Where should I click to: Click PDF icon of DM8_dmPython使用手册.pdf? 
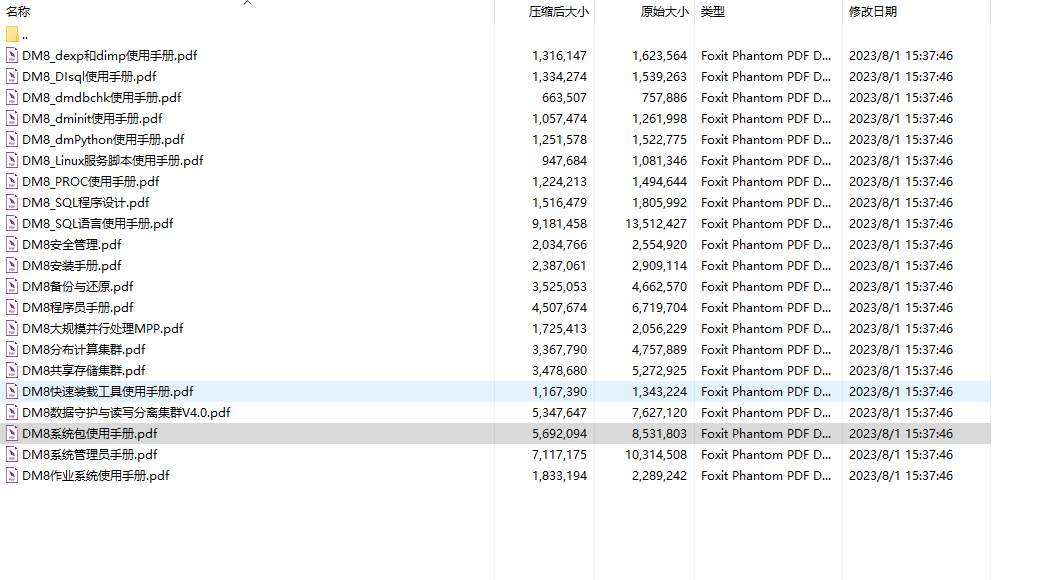pos(12,139)
